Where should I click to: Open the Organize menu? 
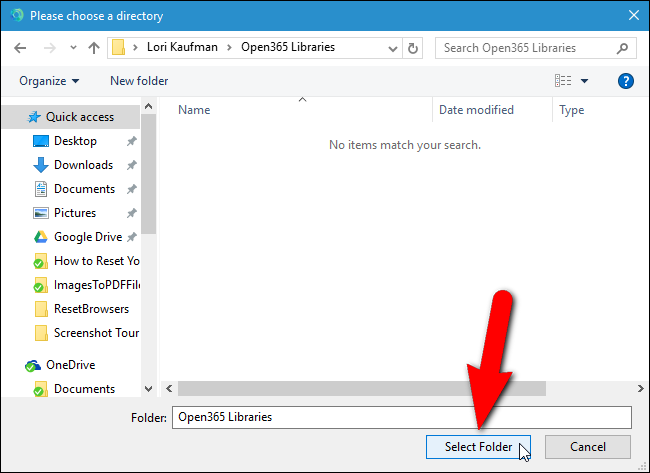tap(49, 81)
